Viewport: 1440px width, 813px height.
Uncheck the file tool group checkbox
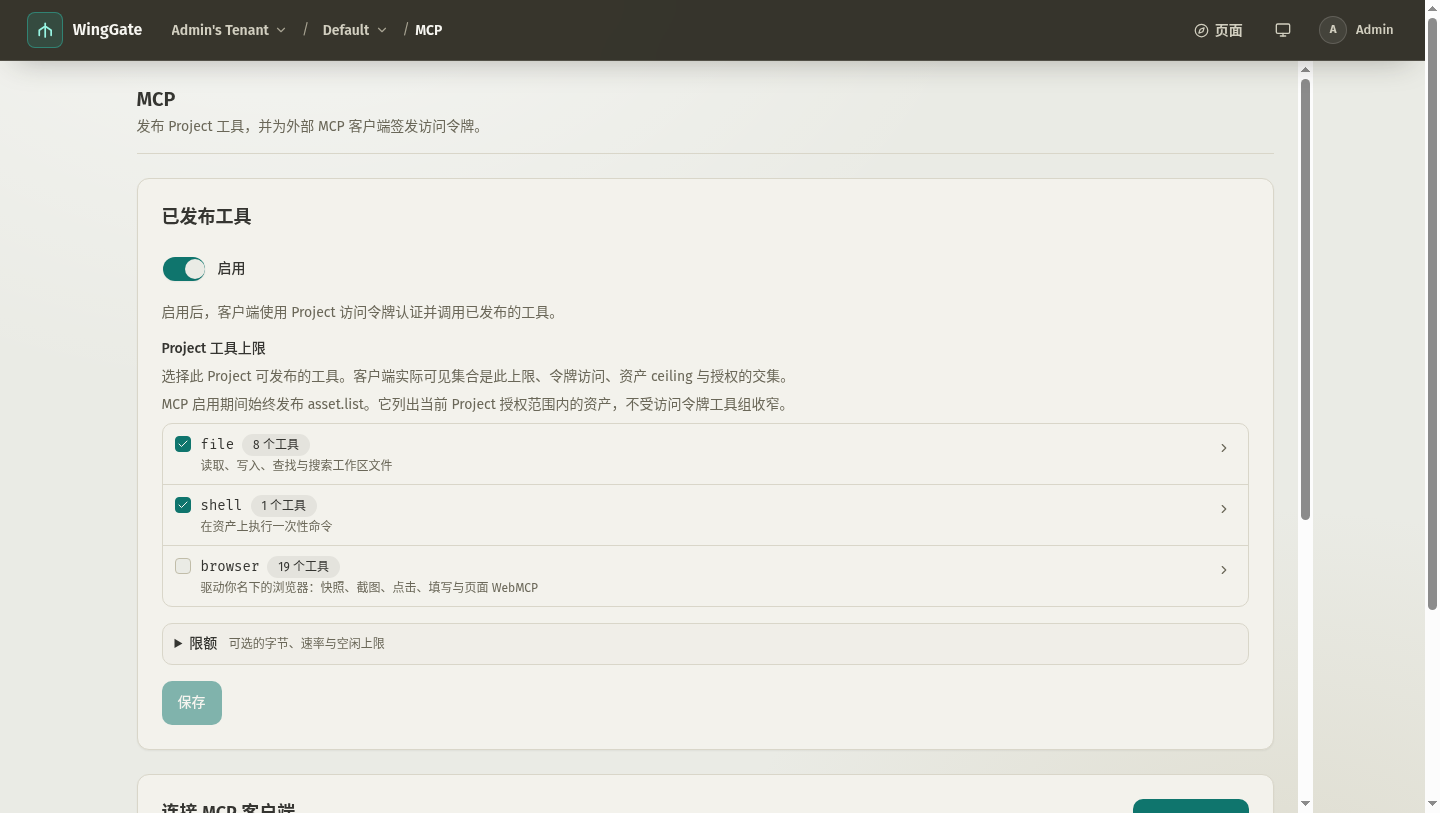183,444
